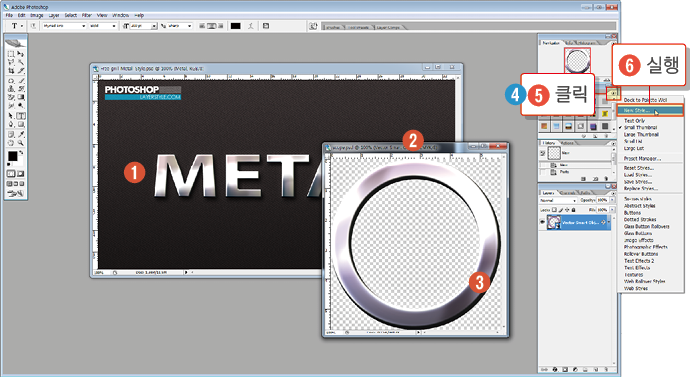Toggle the text orientation button
The height and width of the screenshot is (377, 690).
pos(33,26)
